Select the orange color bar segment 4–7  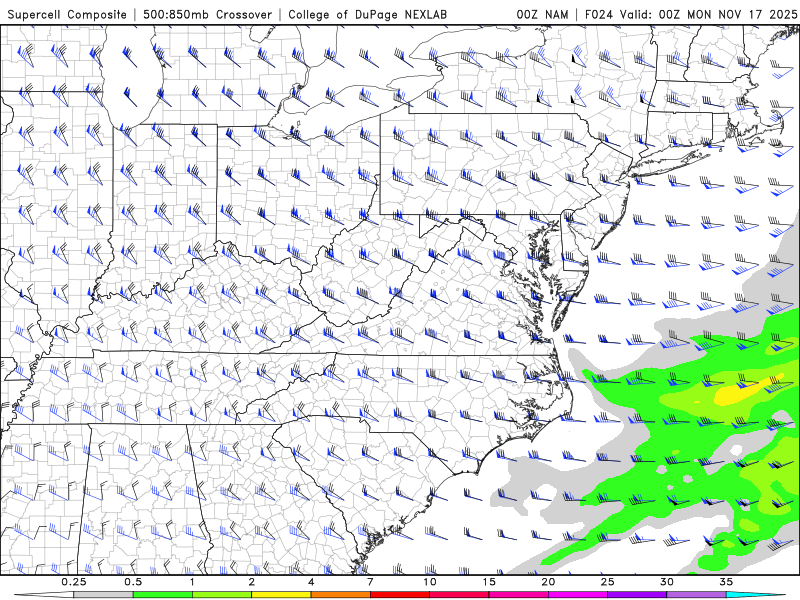(x=340, y=595)
